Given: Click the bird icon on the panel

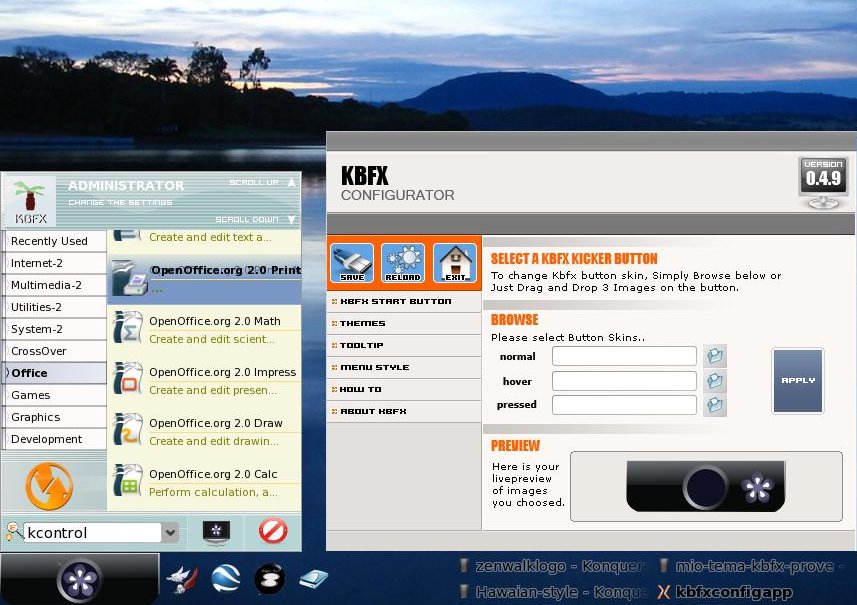Looking at the screenshot, I should click(x=182, y=579).
